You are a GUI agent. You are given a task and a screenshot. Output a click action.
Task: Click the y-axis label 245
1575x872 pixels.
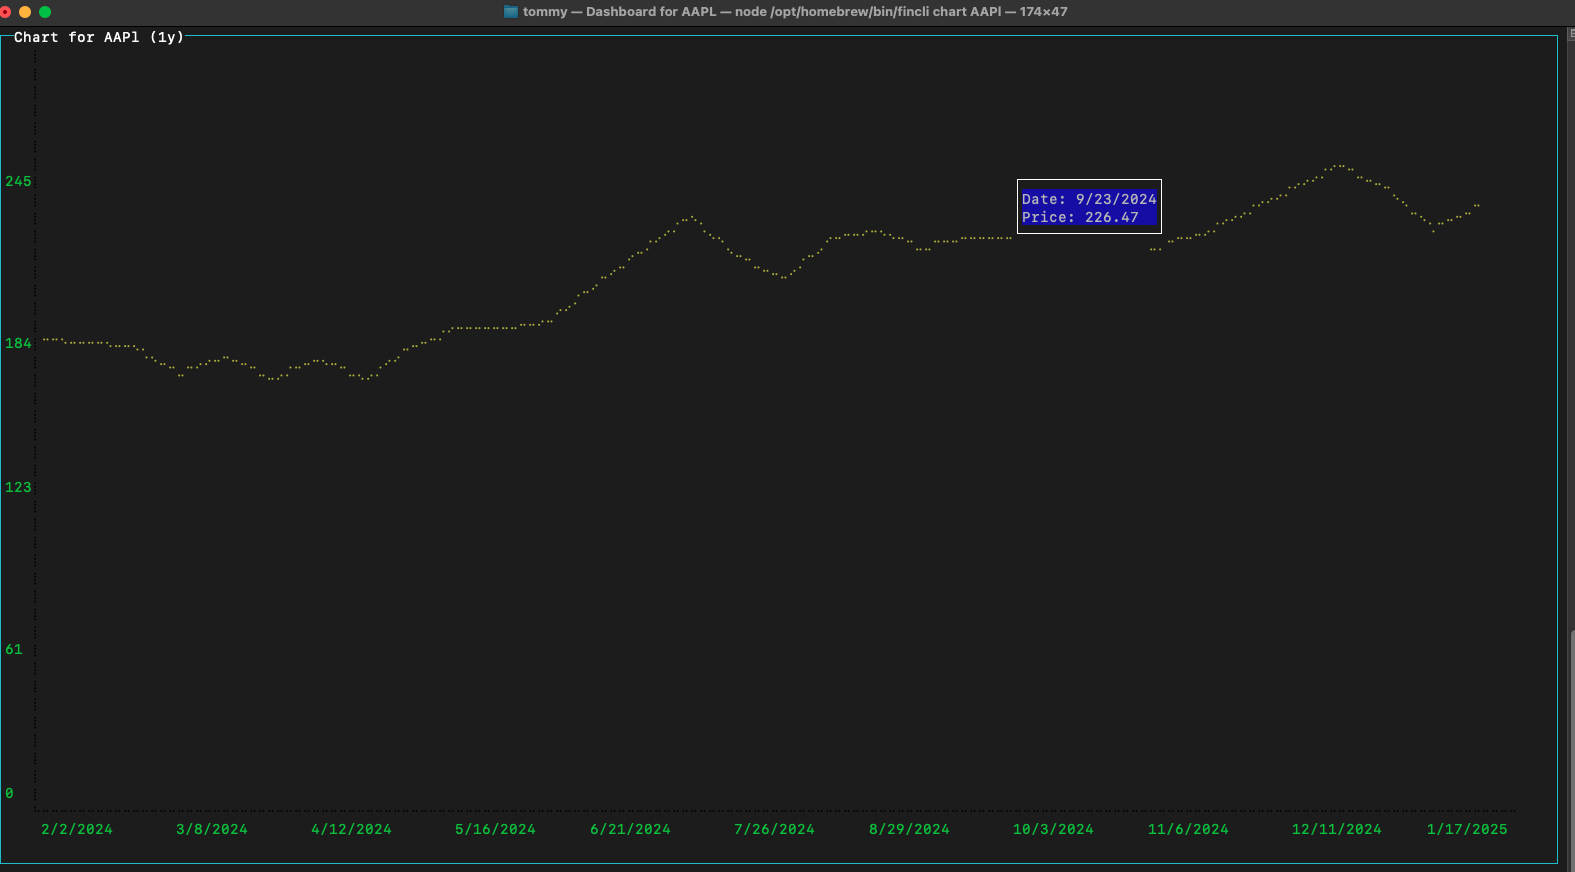click(18, 181)
